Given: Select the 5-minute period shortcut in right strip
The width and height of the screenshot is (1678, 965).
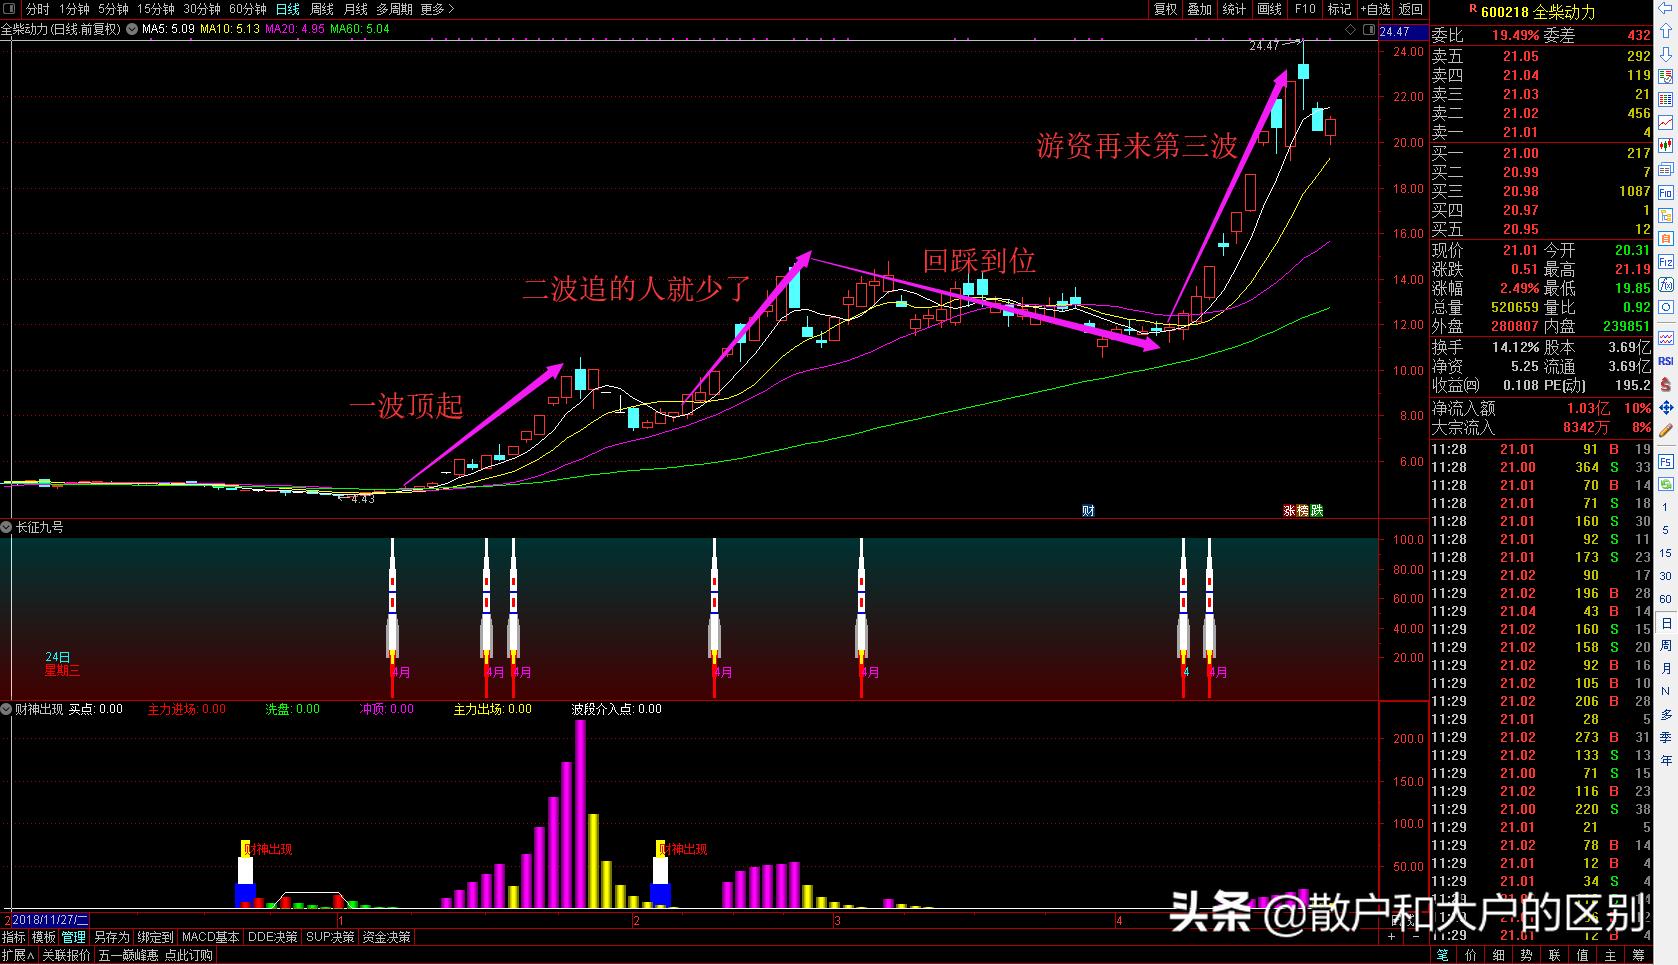Looking at the screenshot, I should (x=1666, y=530).
